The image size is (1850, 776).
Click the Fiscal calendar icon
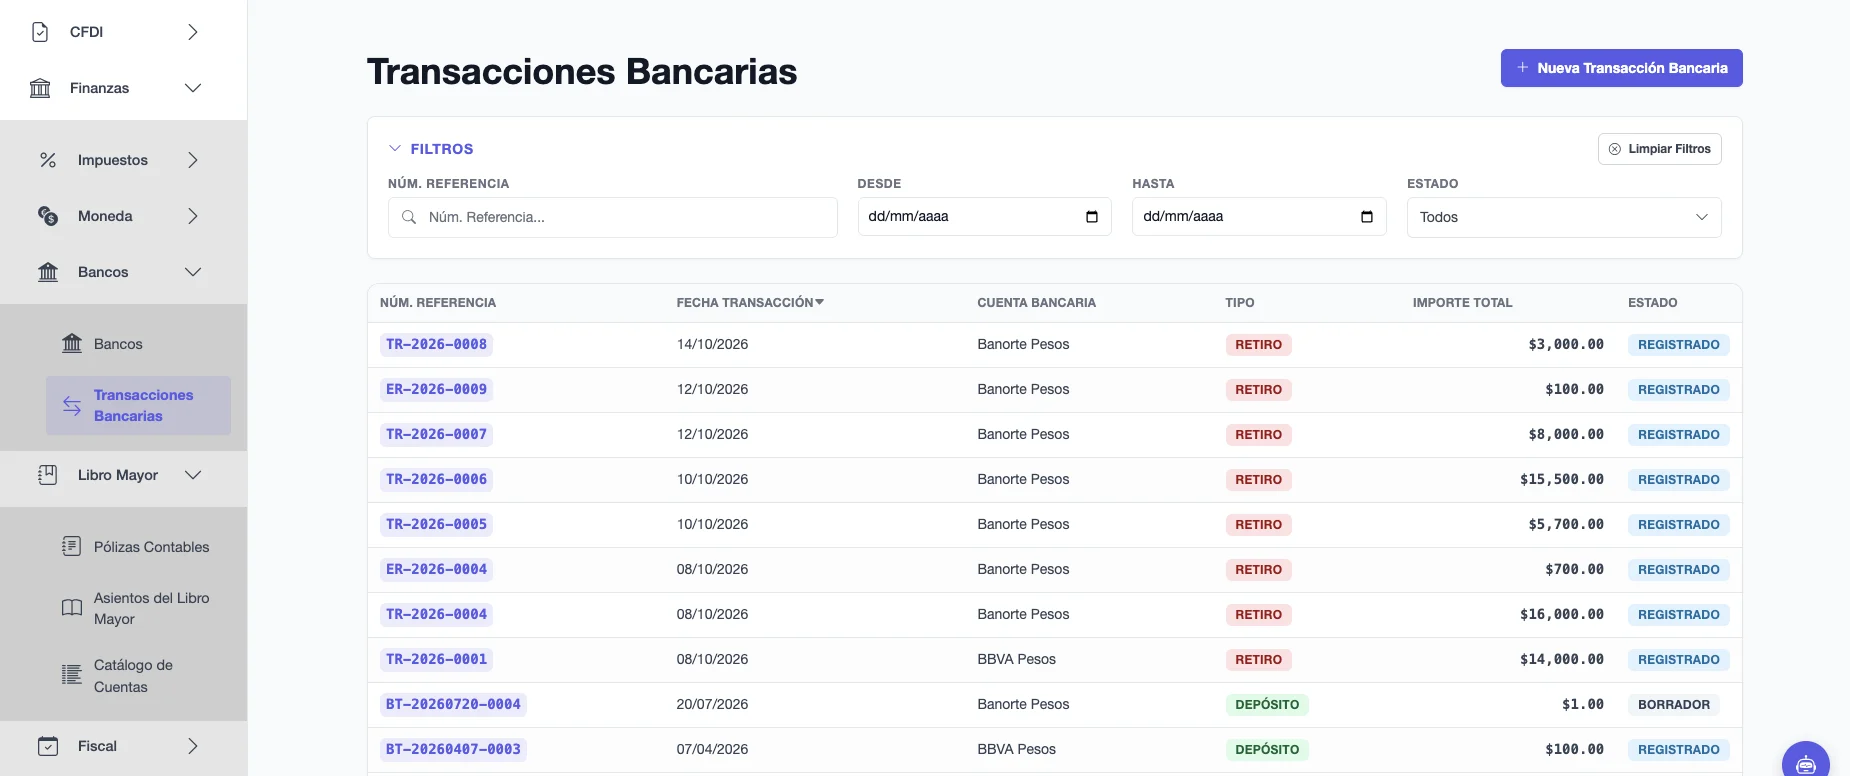pyautogui.click(x=48, y=746)
